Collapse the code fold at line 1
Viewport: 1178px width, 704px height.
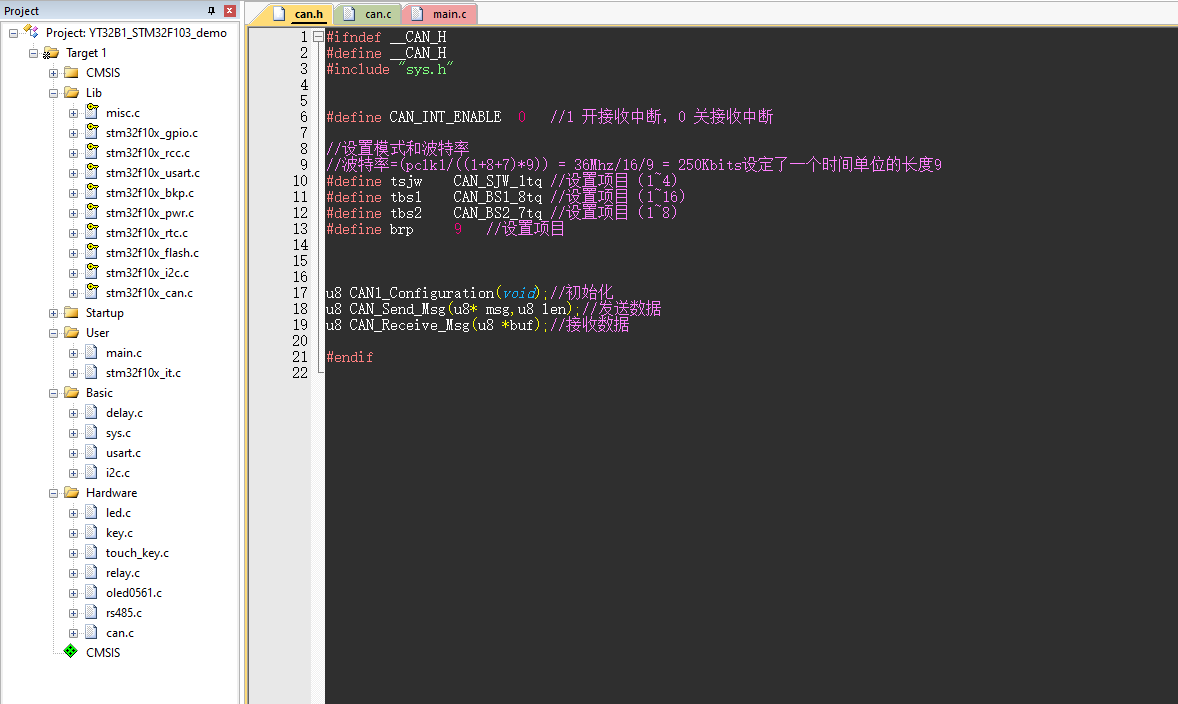(319, 36)
